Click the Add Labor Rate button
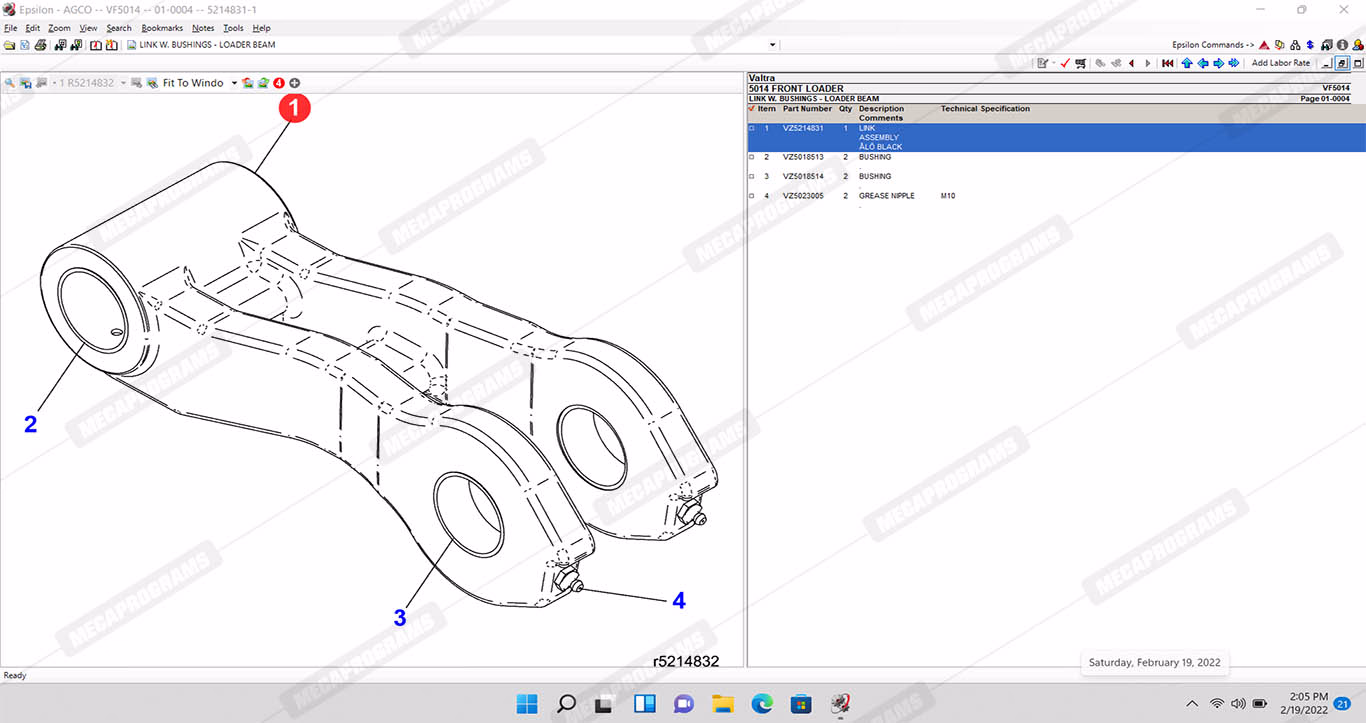 (1280, 63)
